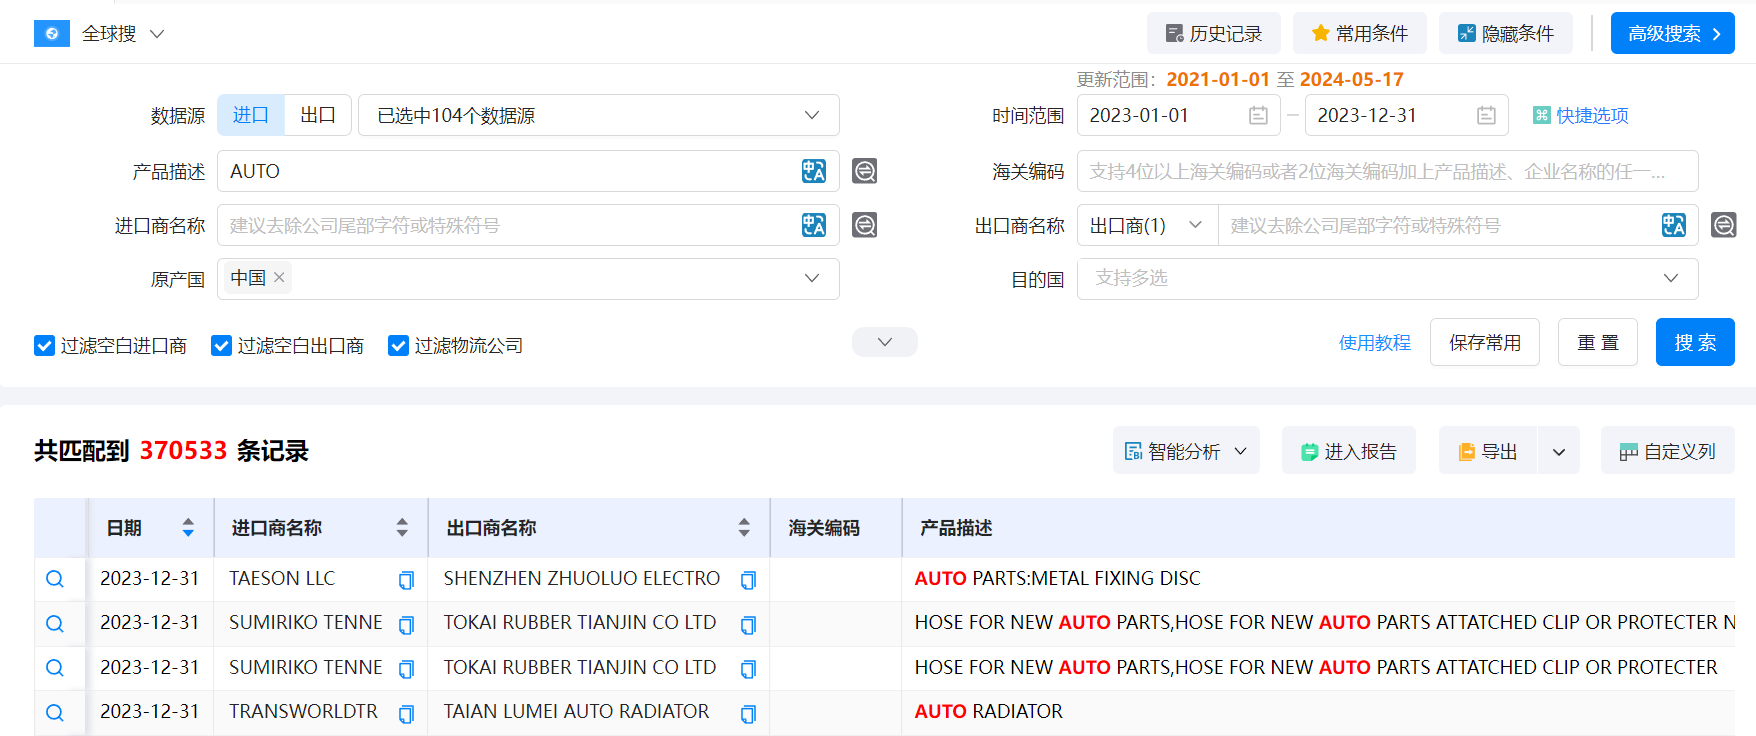Open 智能分析 dropdown
This screenshot has width=1756, height=736.
1186,451
